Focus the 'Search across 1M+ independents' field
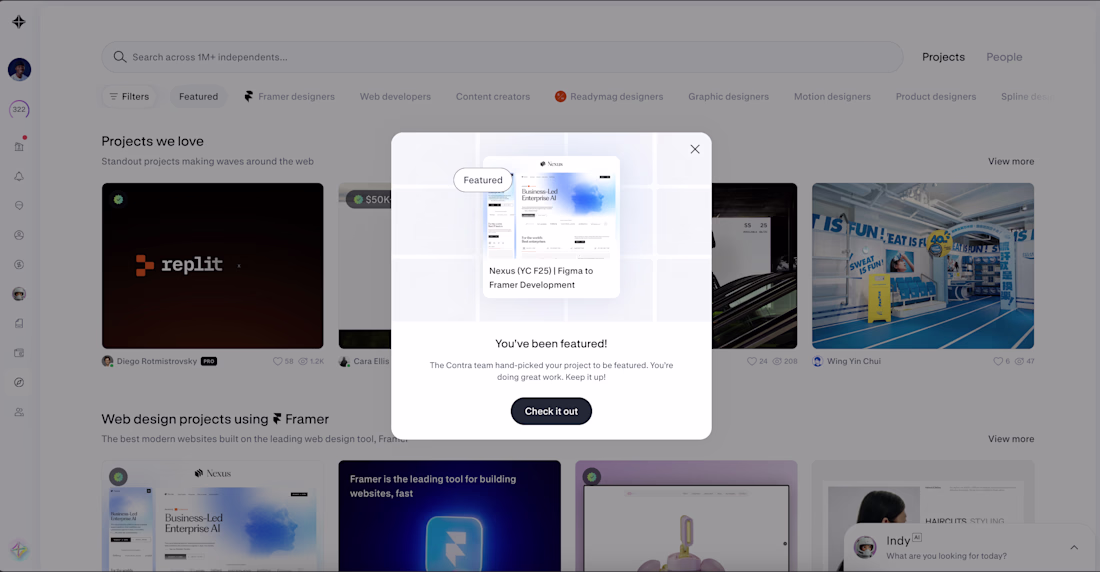This screenshot has height=572, width=1100. [502, 57]
